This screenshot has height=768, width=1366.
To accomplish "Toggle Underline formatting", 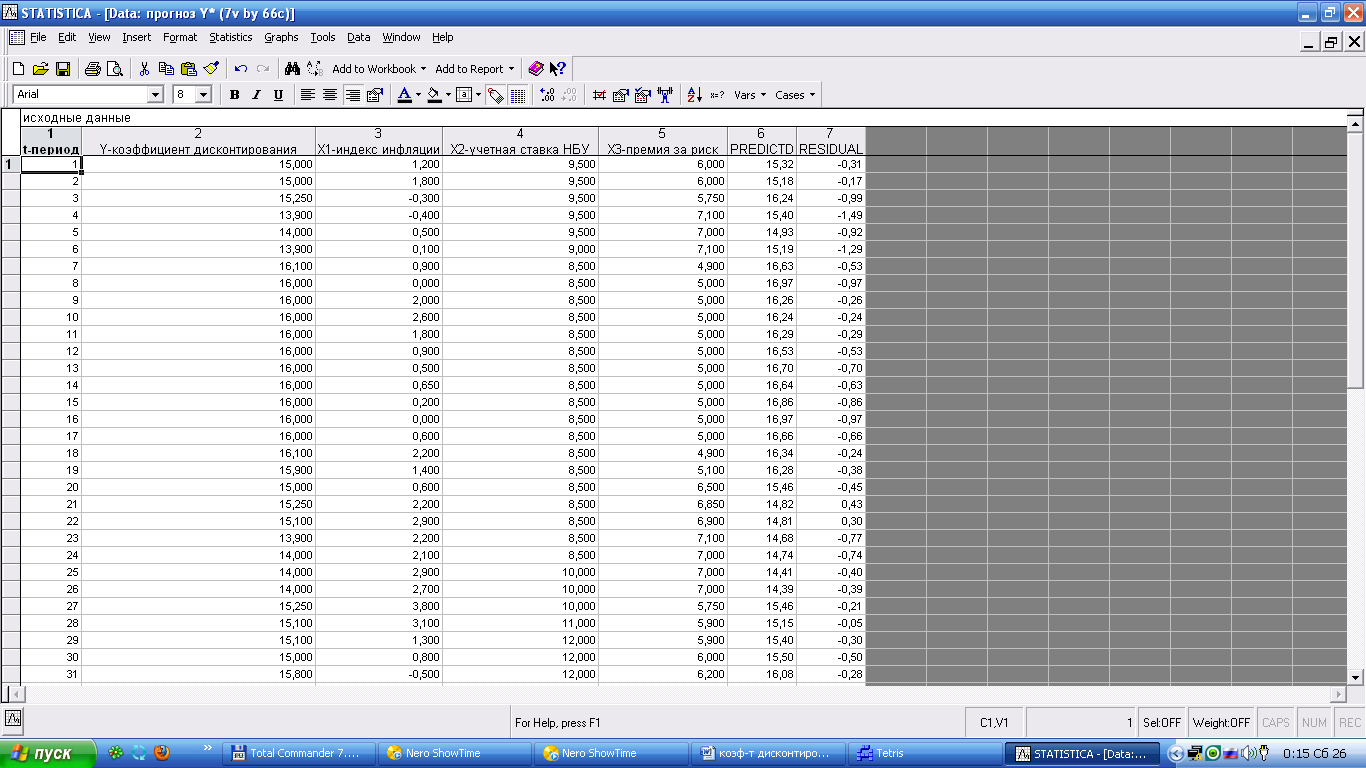I will click(278, 95).
